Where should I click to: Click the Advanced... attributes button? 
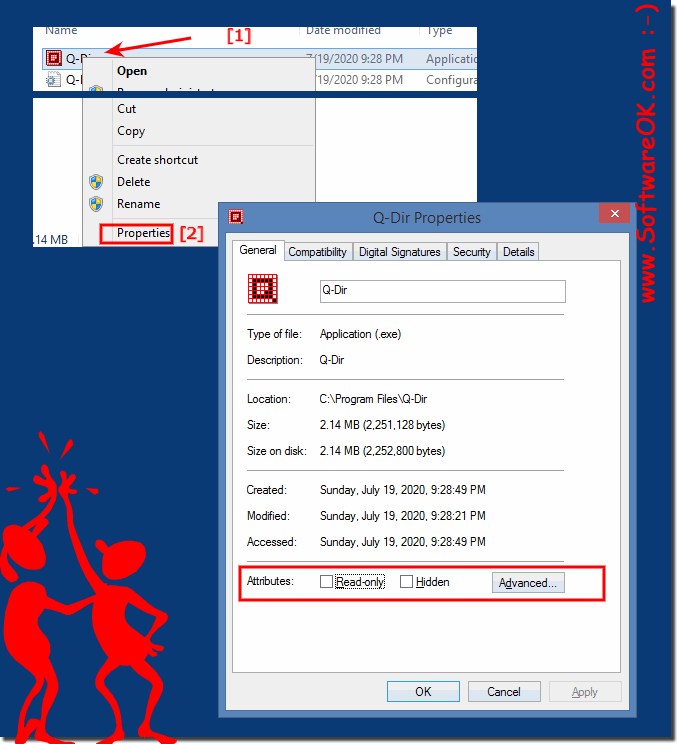(x=528, y=583)
